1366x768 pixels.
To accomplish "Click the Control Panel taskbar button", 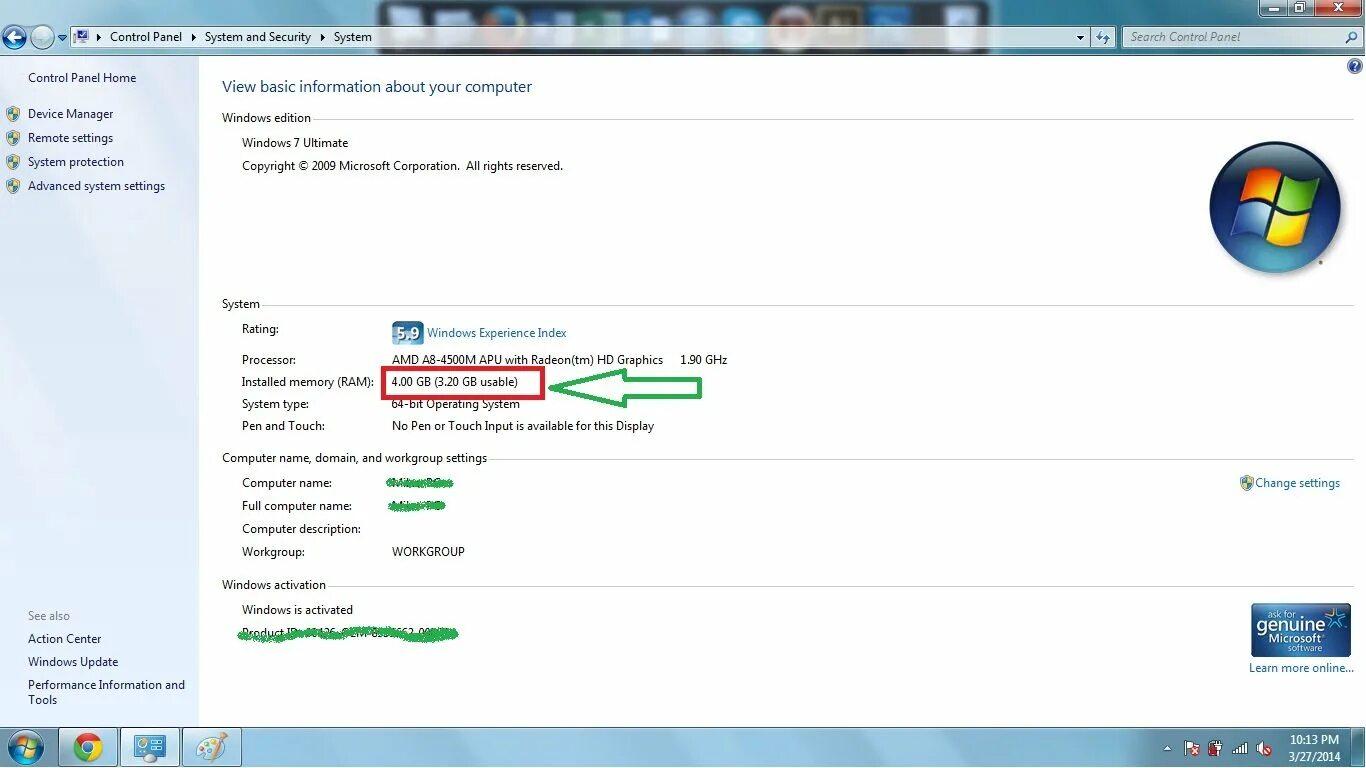I will [x=150, y=748].
